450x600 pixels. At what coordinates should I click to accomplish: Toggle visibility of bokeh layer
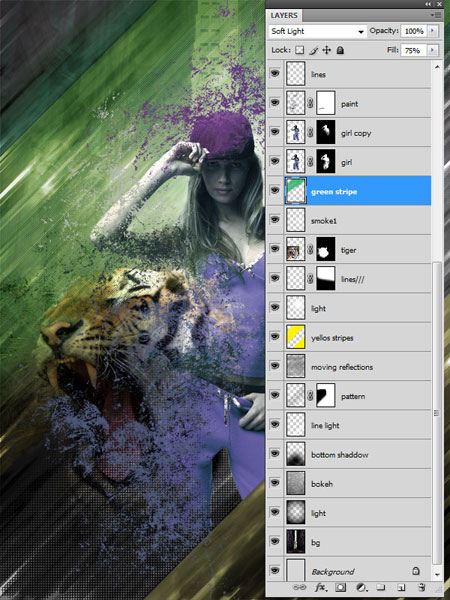coord(275,483)
